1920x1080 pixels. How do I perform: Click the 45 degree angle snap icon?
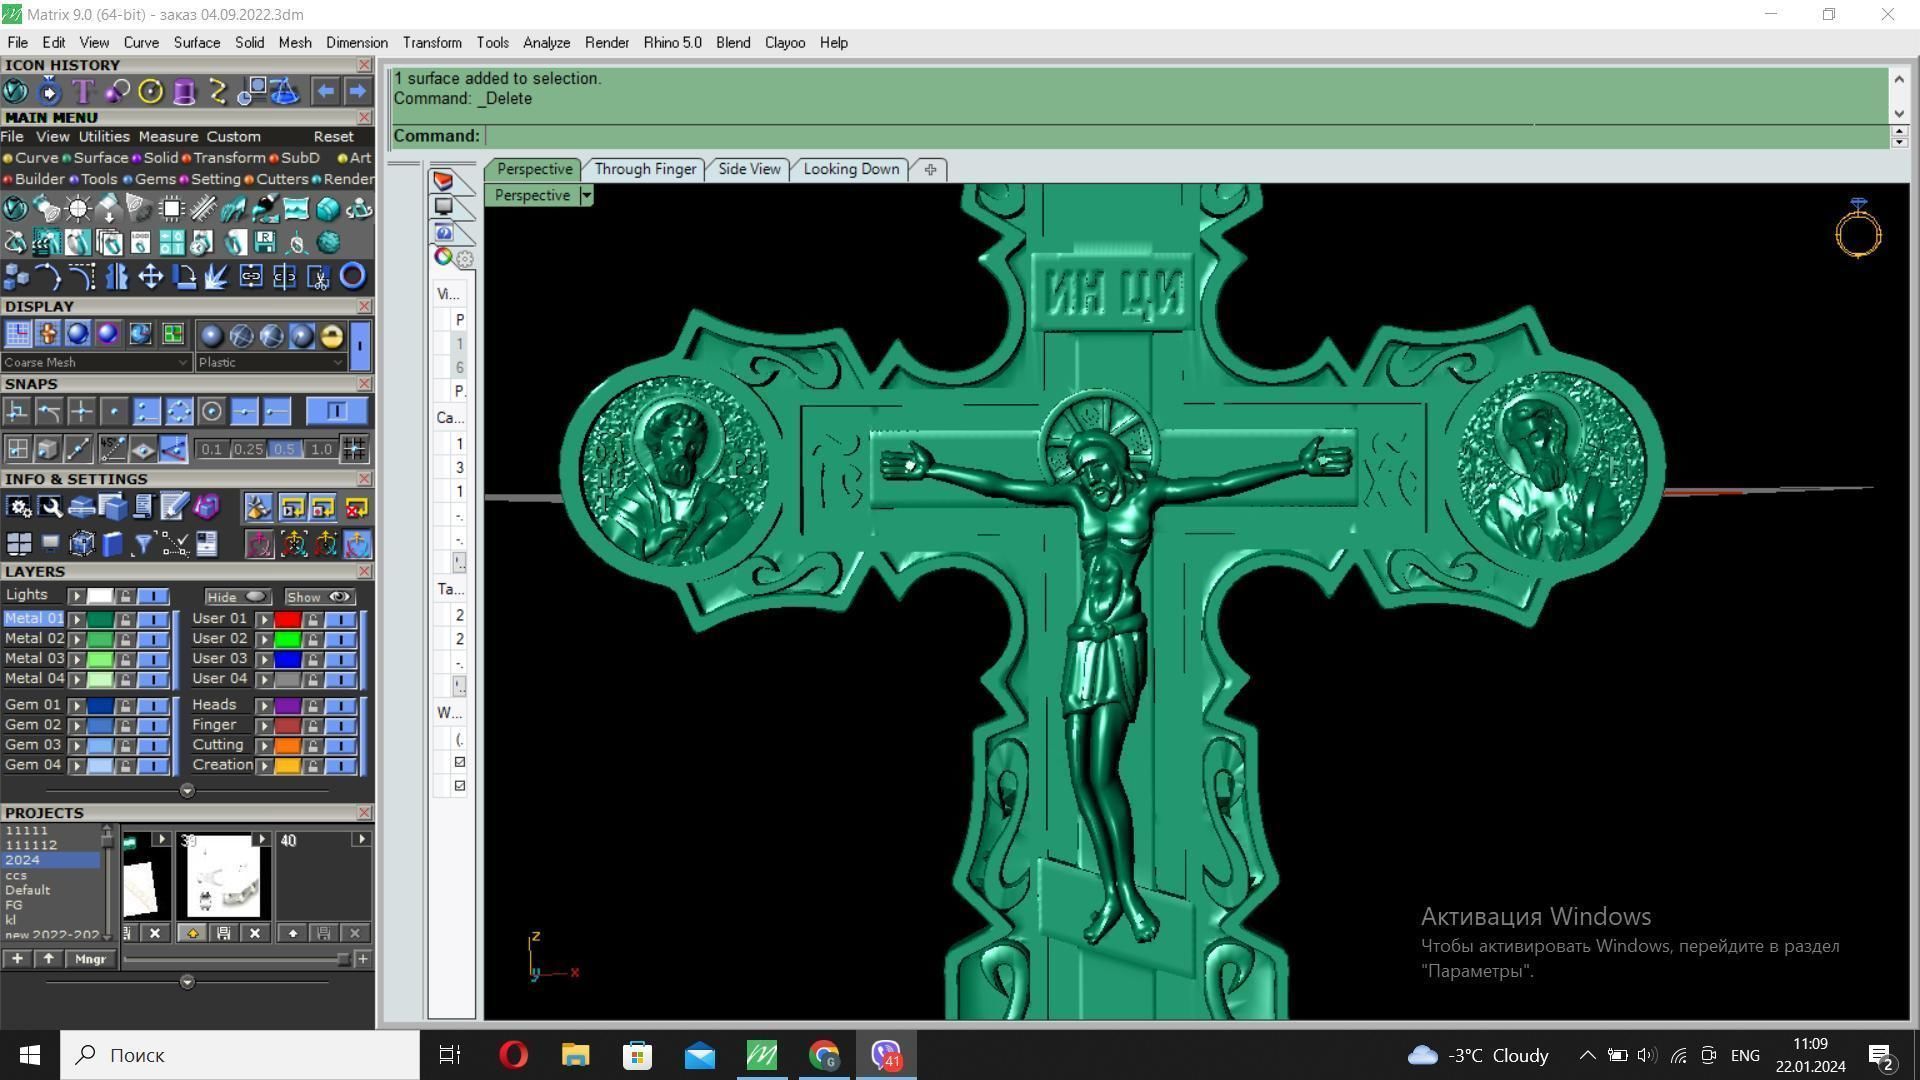[x=112, y=449]
